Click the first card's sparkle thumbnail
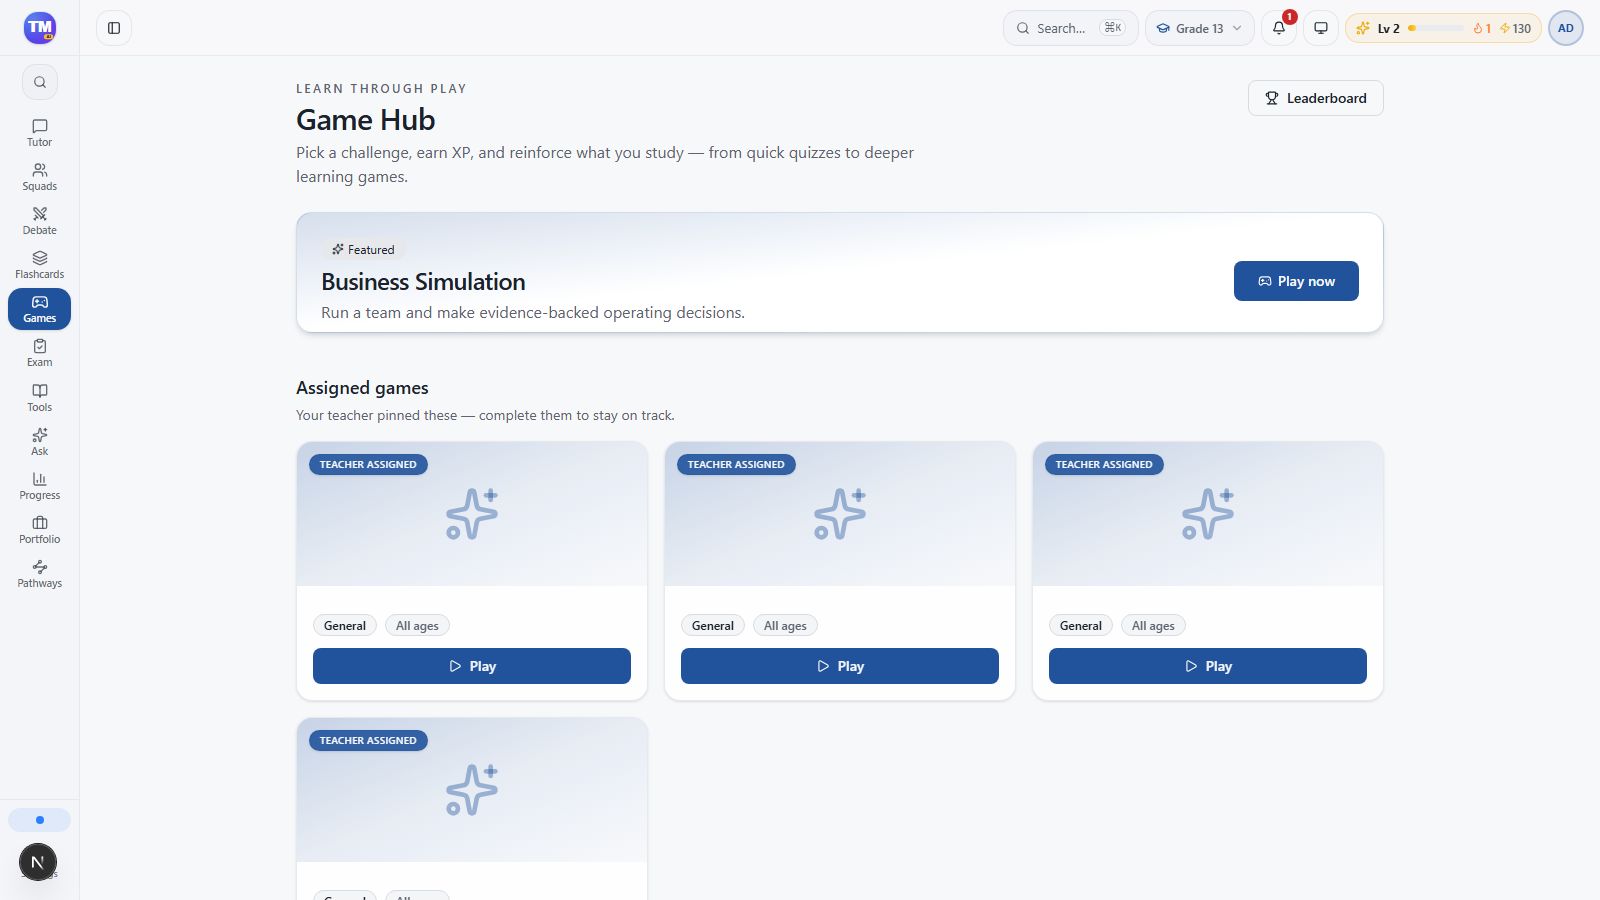1600x900 pixels. tap(472, 514)
